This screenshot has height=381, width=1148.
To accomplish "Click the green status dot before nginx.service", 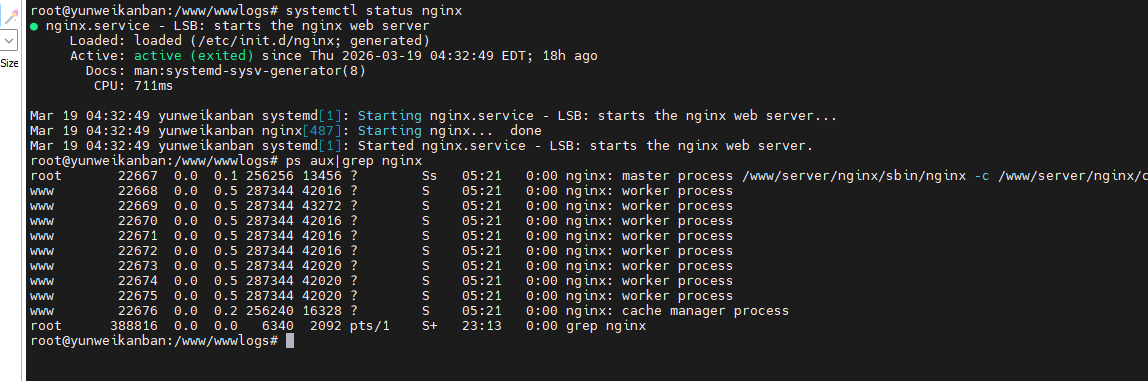I will click(34, 26).
